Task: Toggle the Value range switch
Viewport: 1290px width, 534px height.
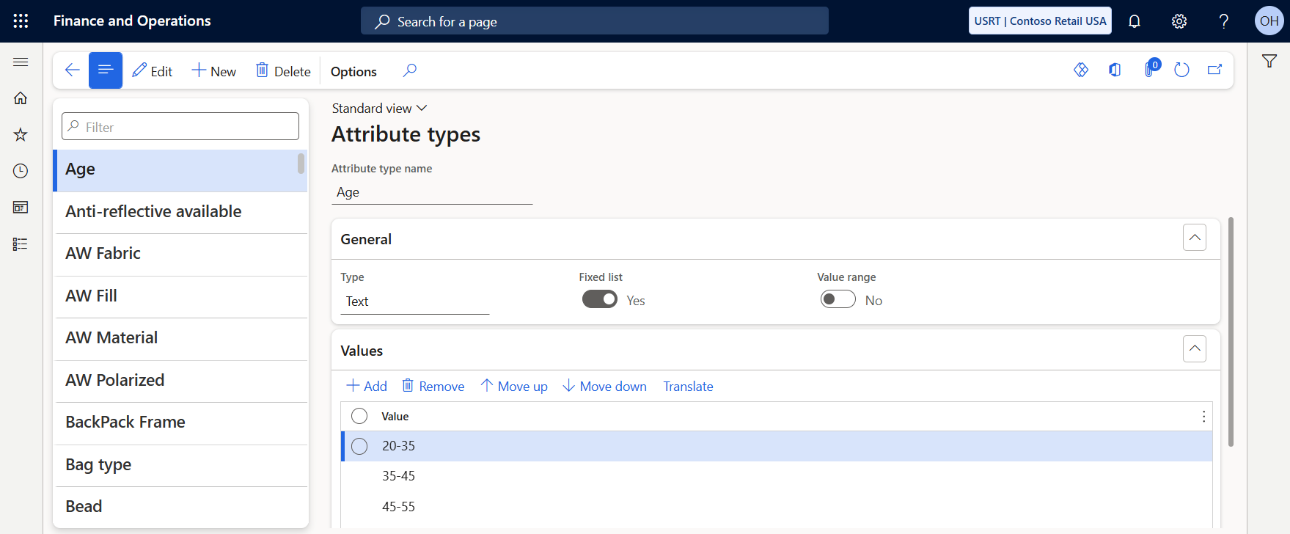Action: click(838, 299)
